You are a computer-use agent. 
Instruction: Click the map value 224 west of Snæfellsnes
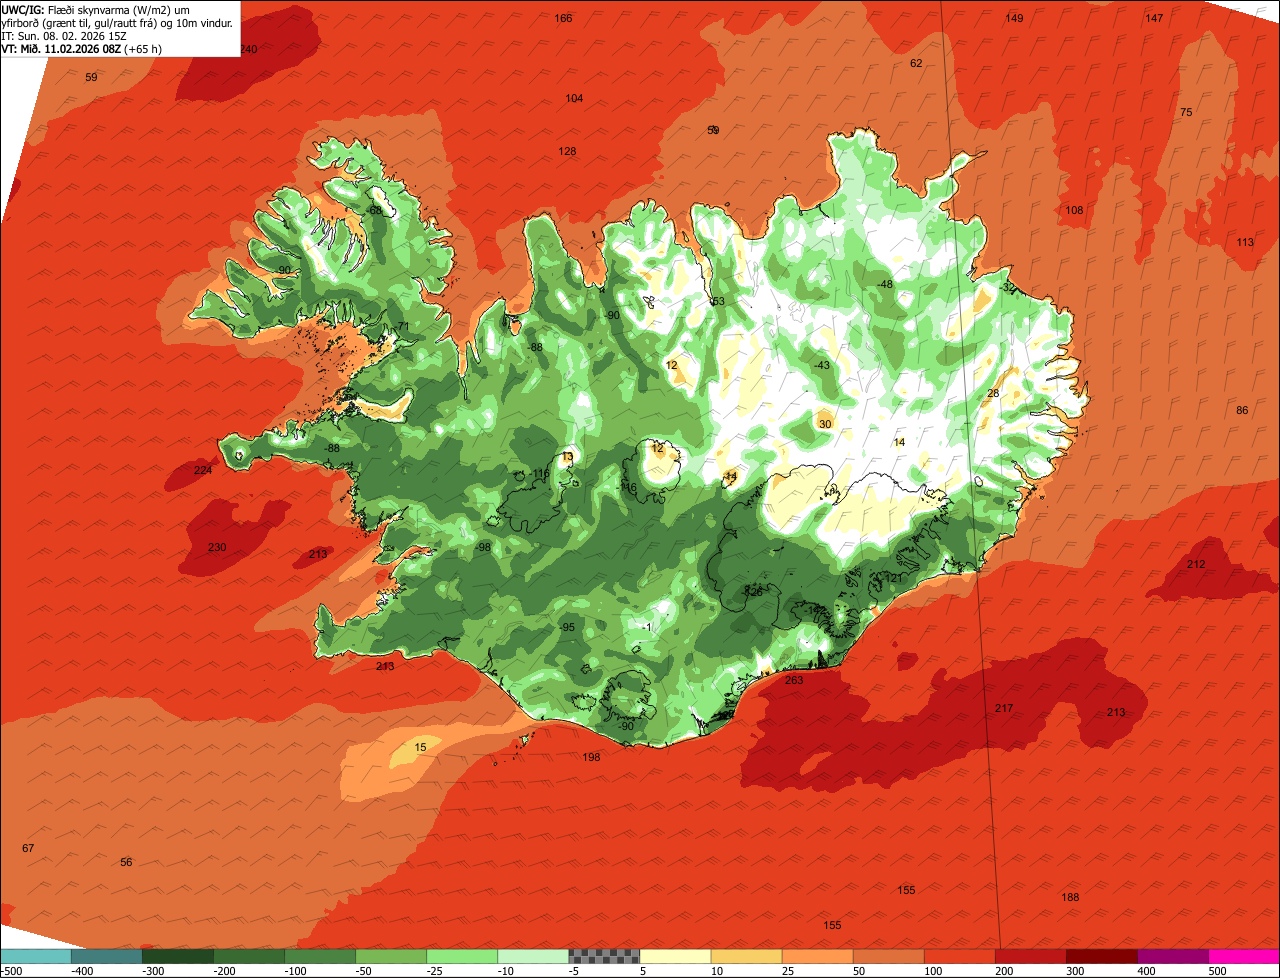pyautogui.click(x=203, y=470)
